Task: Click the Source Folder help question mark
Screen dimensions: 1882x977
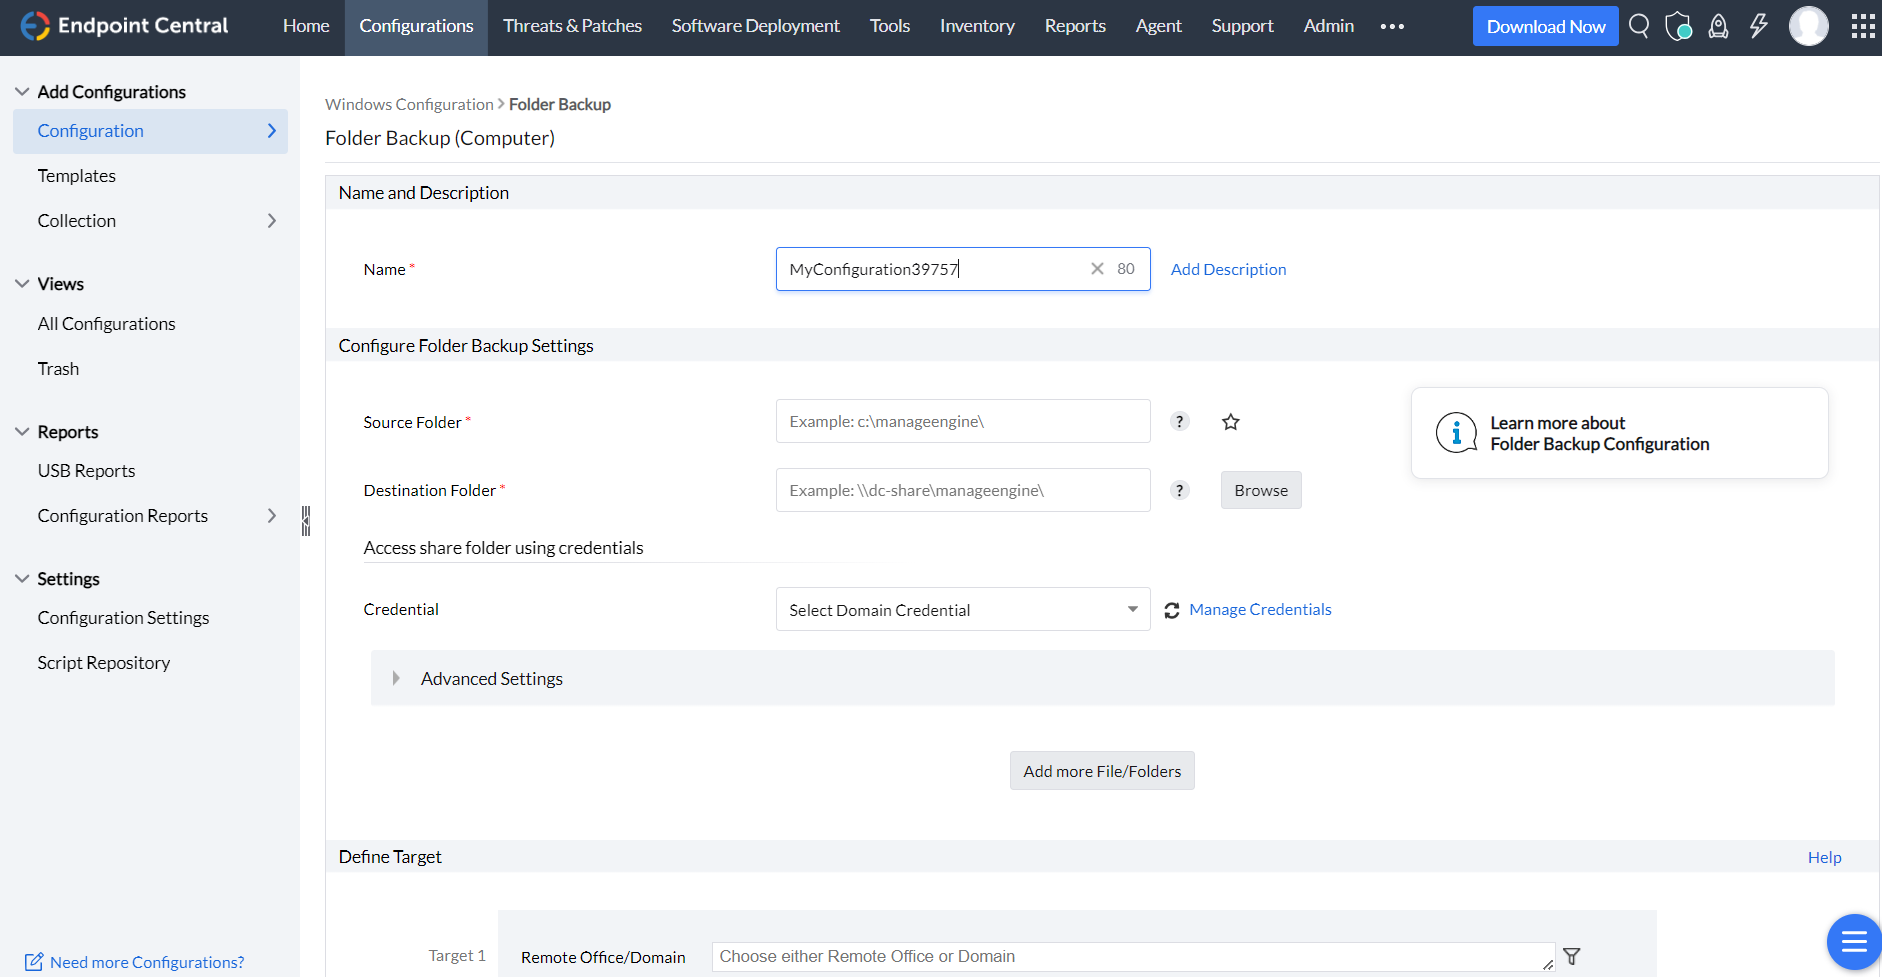Action: [1180, 421]
